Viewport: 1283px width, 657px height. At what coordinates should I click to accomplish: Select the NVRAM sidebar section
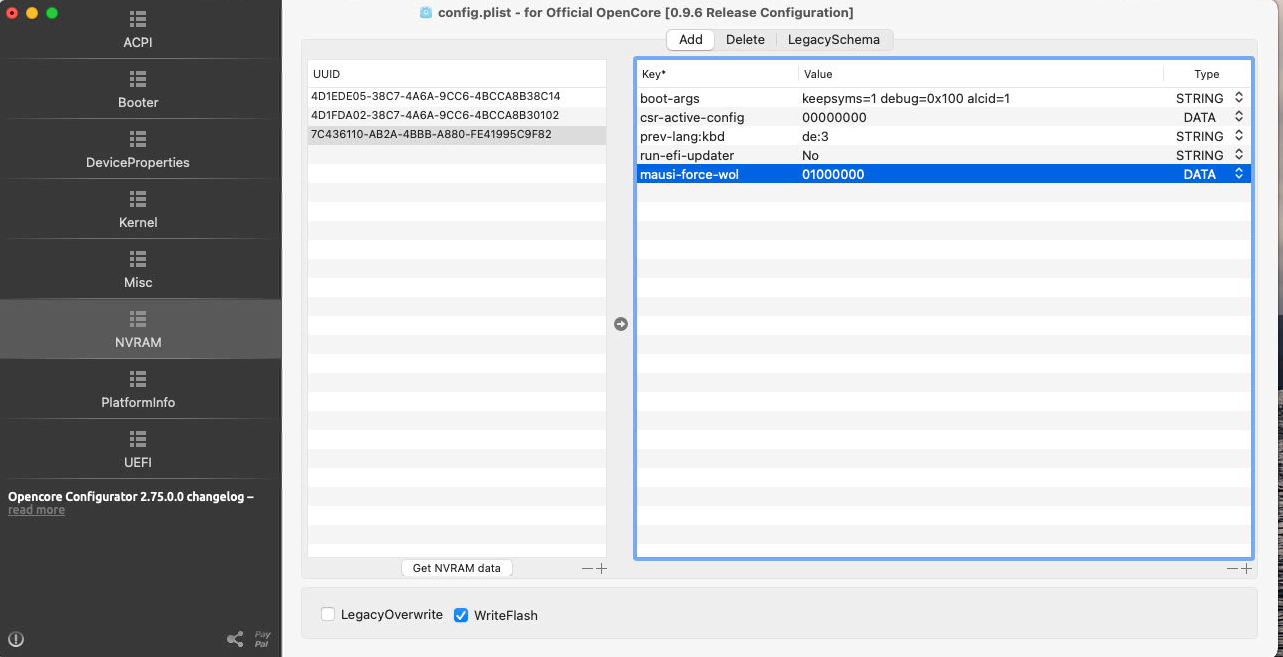coord(138,330)
